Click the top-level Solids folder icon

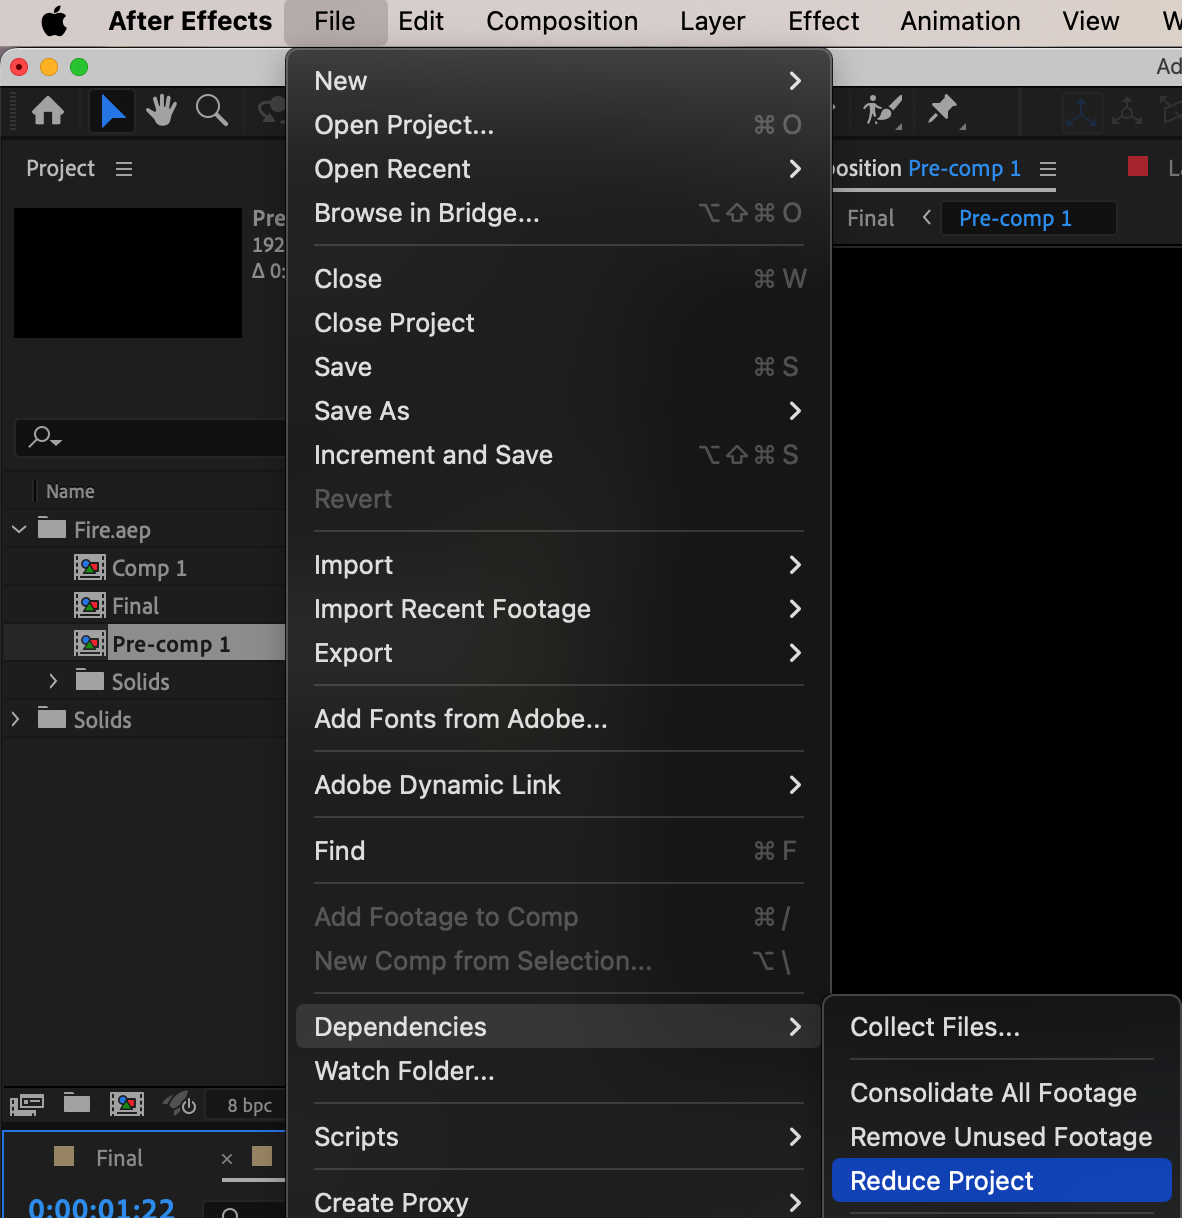pos(52,718)
